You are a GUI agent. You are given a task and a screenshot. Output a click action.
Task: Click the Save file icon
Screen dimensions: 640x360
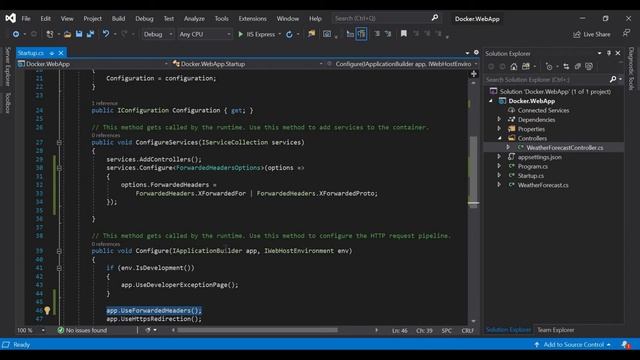79,34
